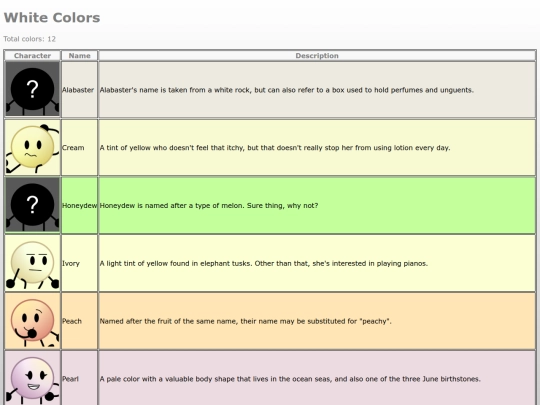Select the Alabaster name cell
The width and height of the screenshot is (540, 405).
tap(80, 90)
